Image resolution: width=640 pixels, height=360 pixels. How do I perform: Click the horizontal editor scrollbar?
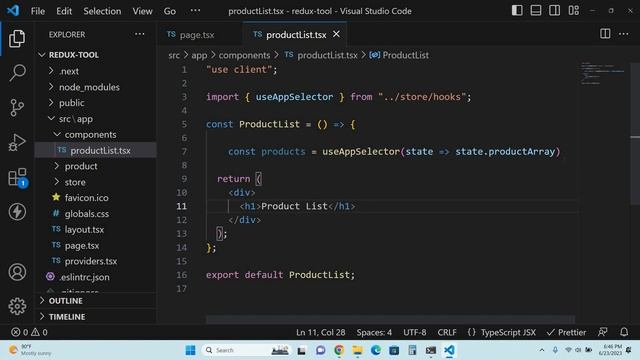[390, 319]
